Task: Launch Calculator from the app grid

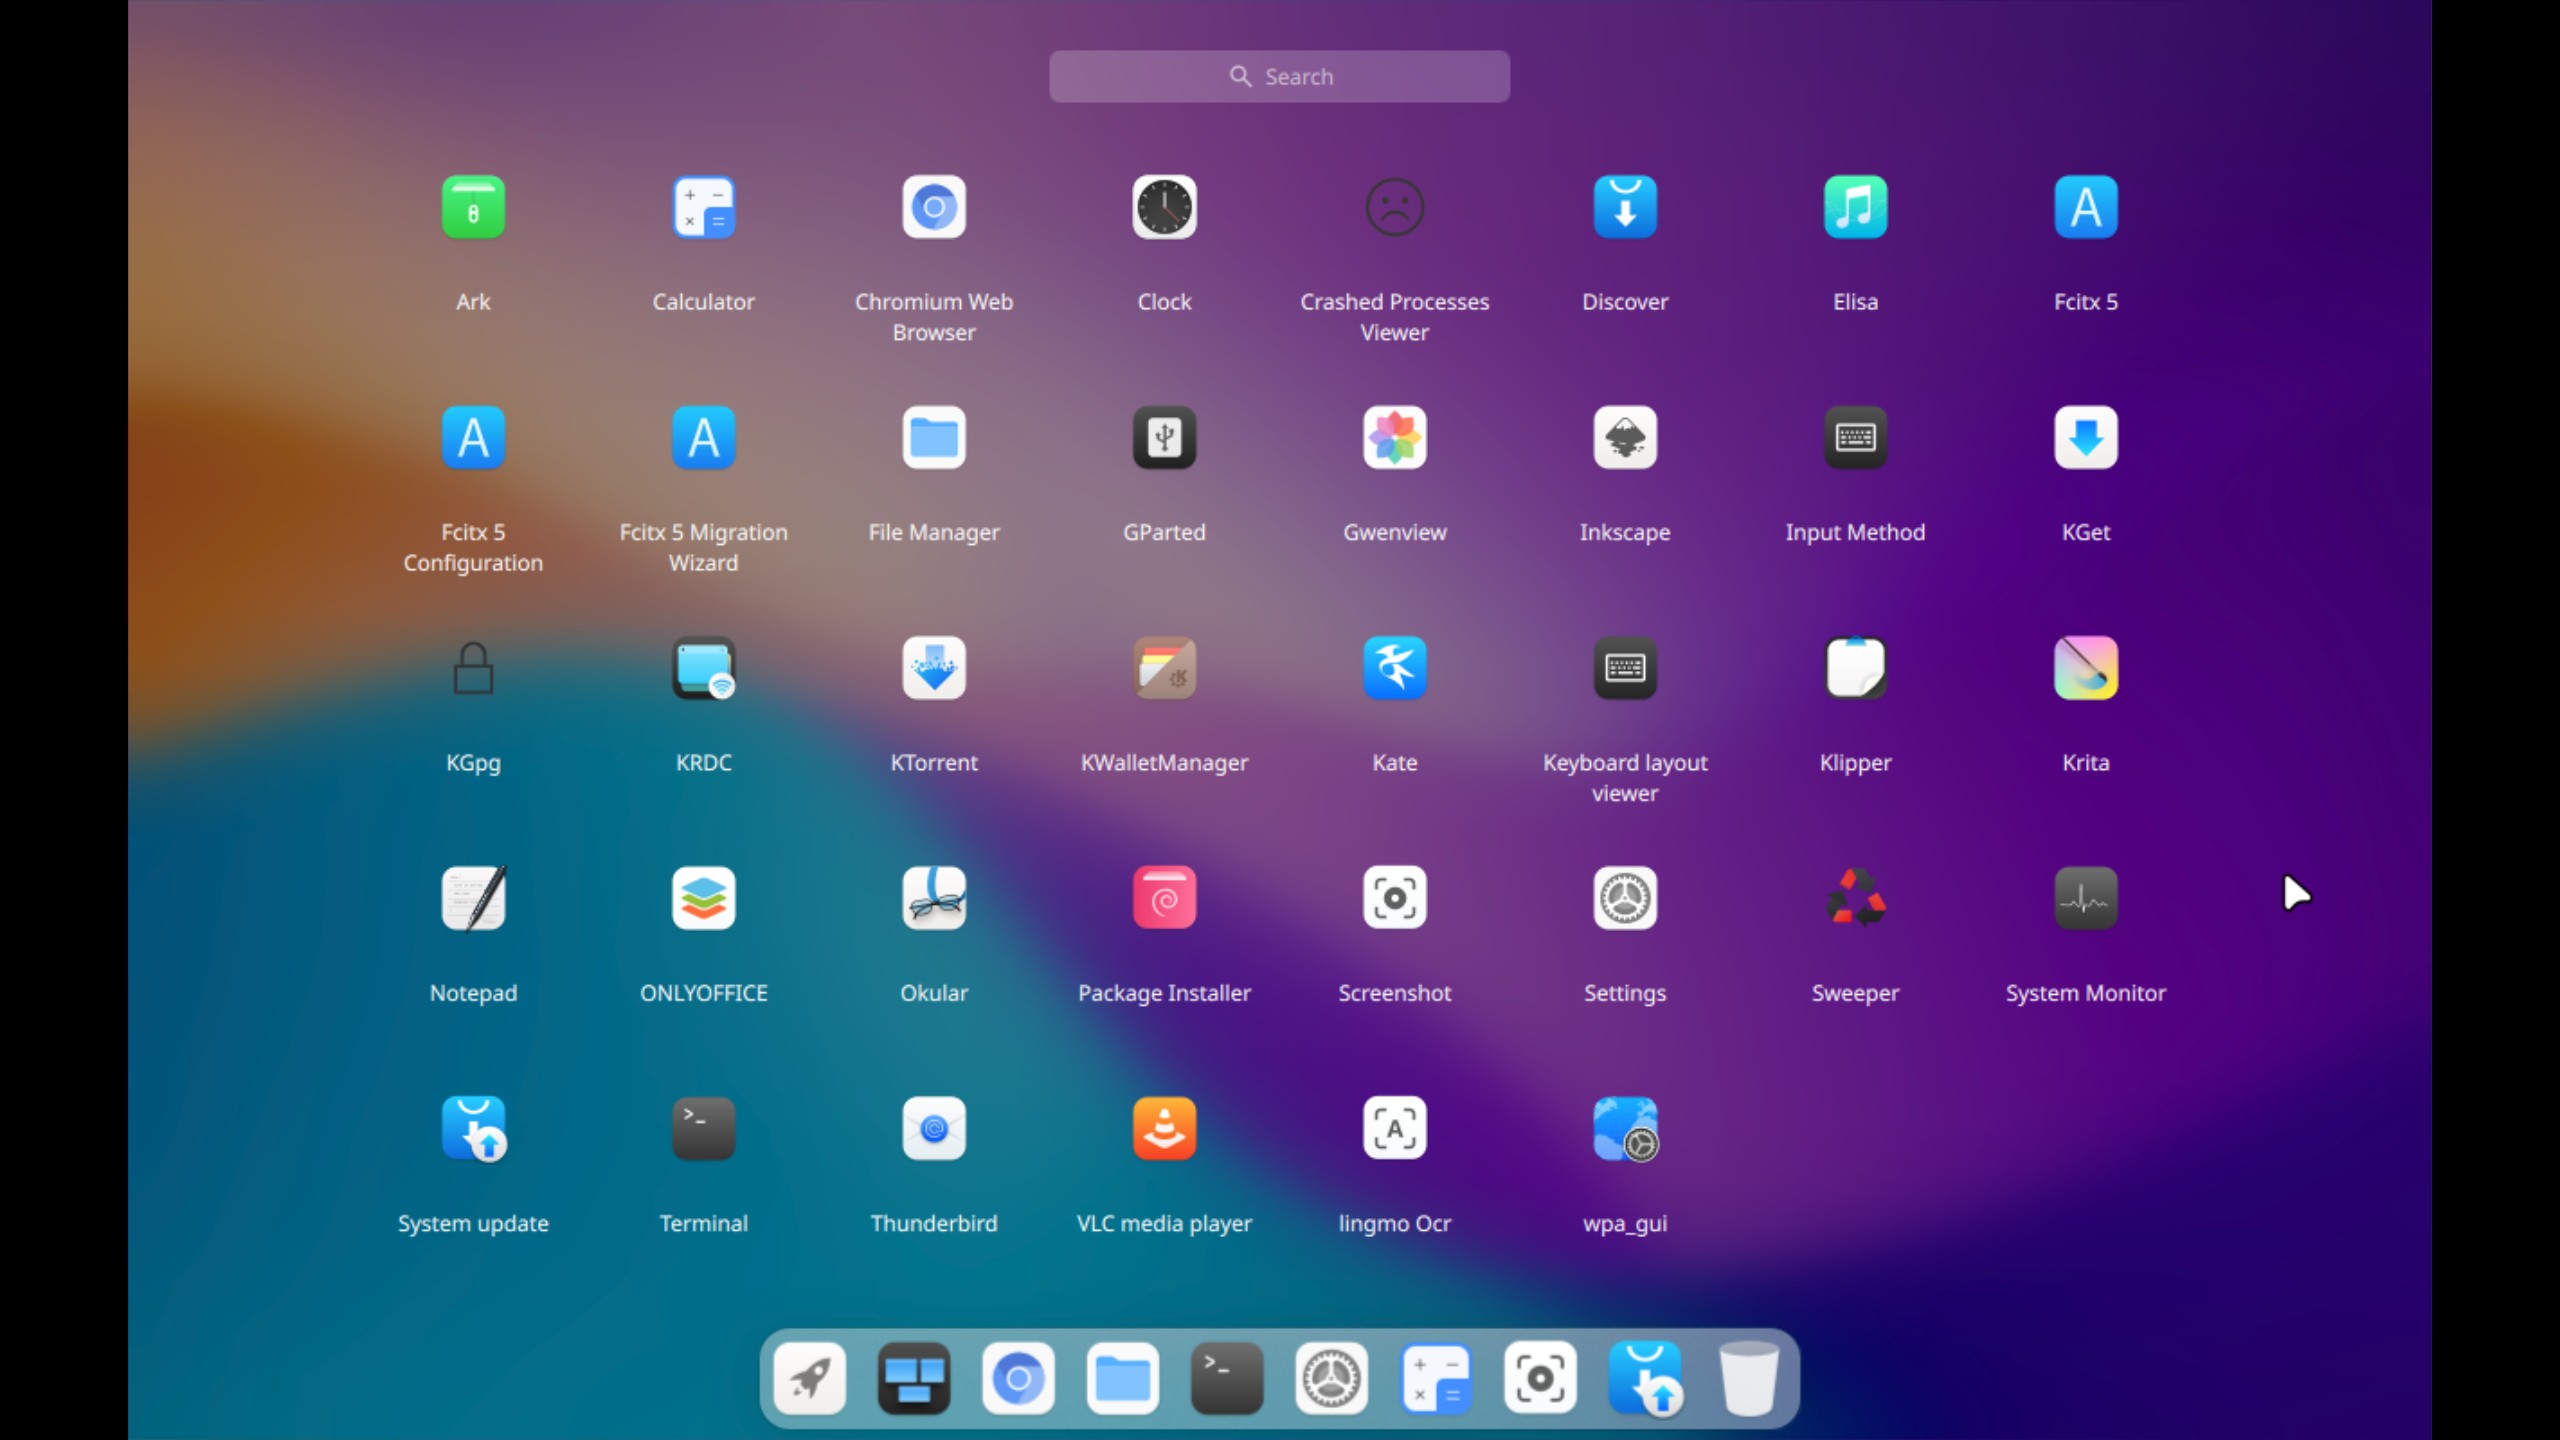Action: 703,208
